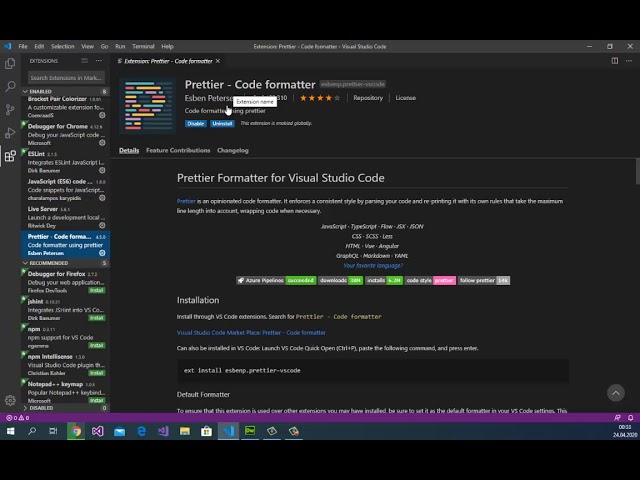Open the Selection menu
The width and height of the screenshot is (640, 480).
click(62, 47)
